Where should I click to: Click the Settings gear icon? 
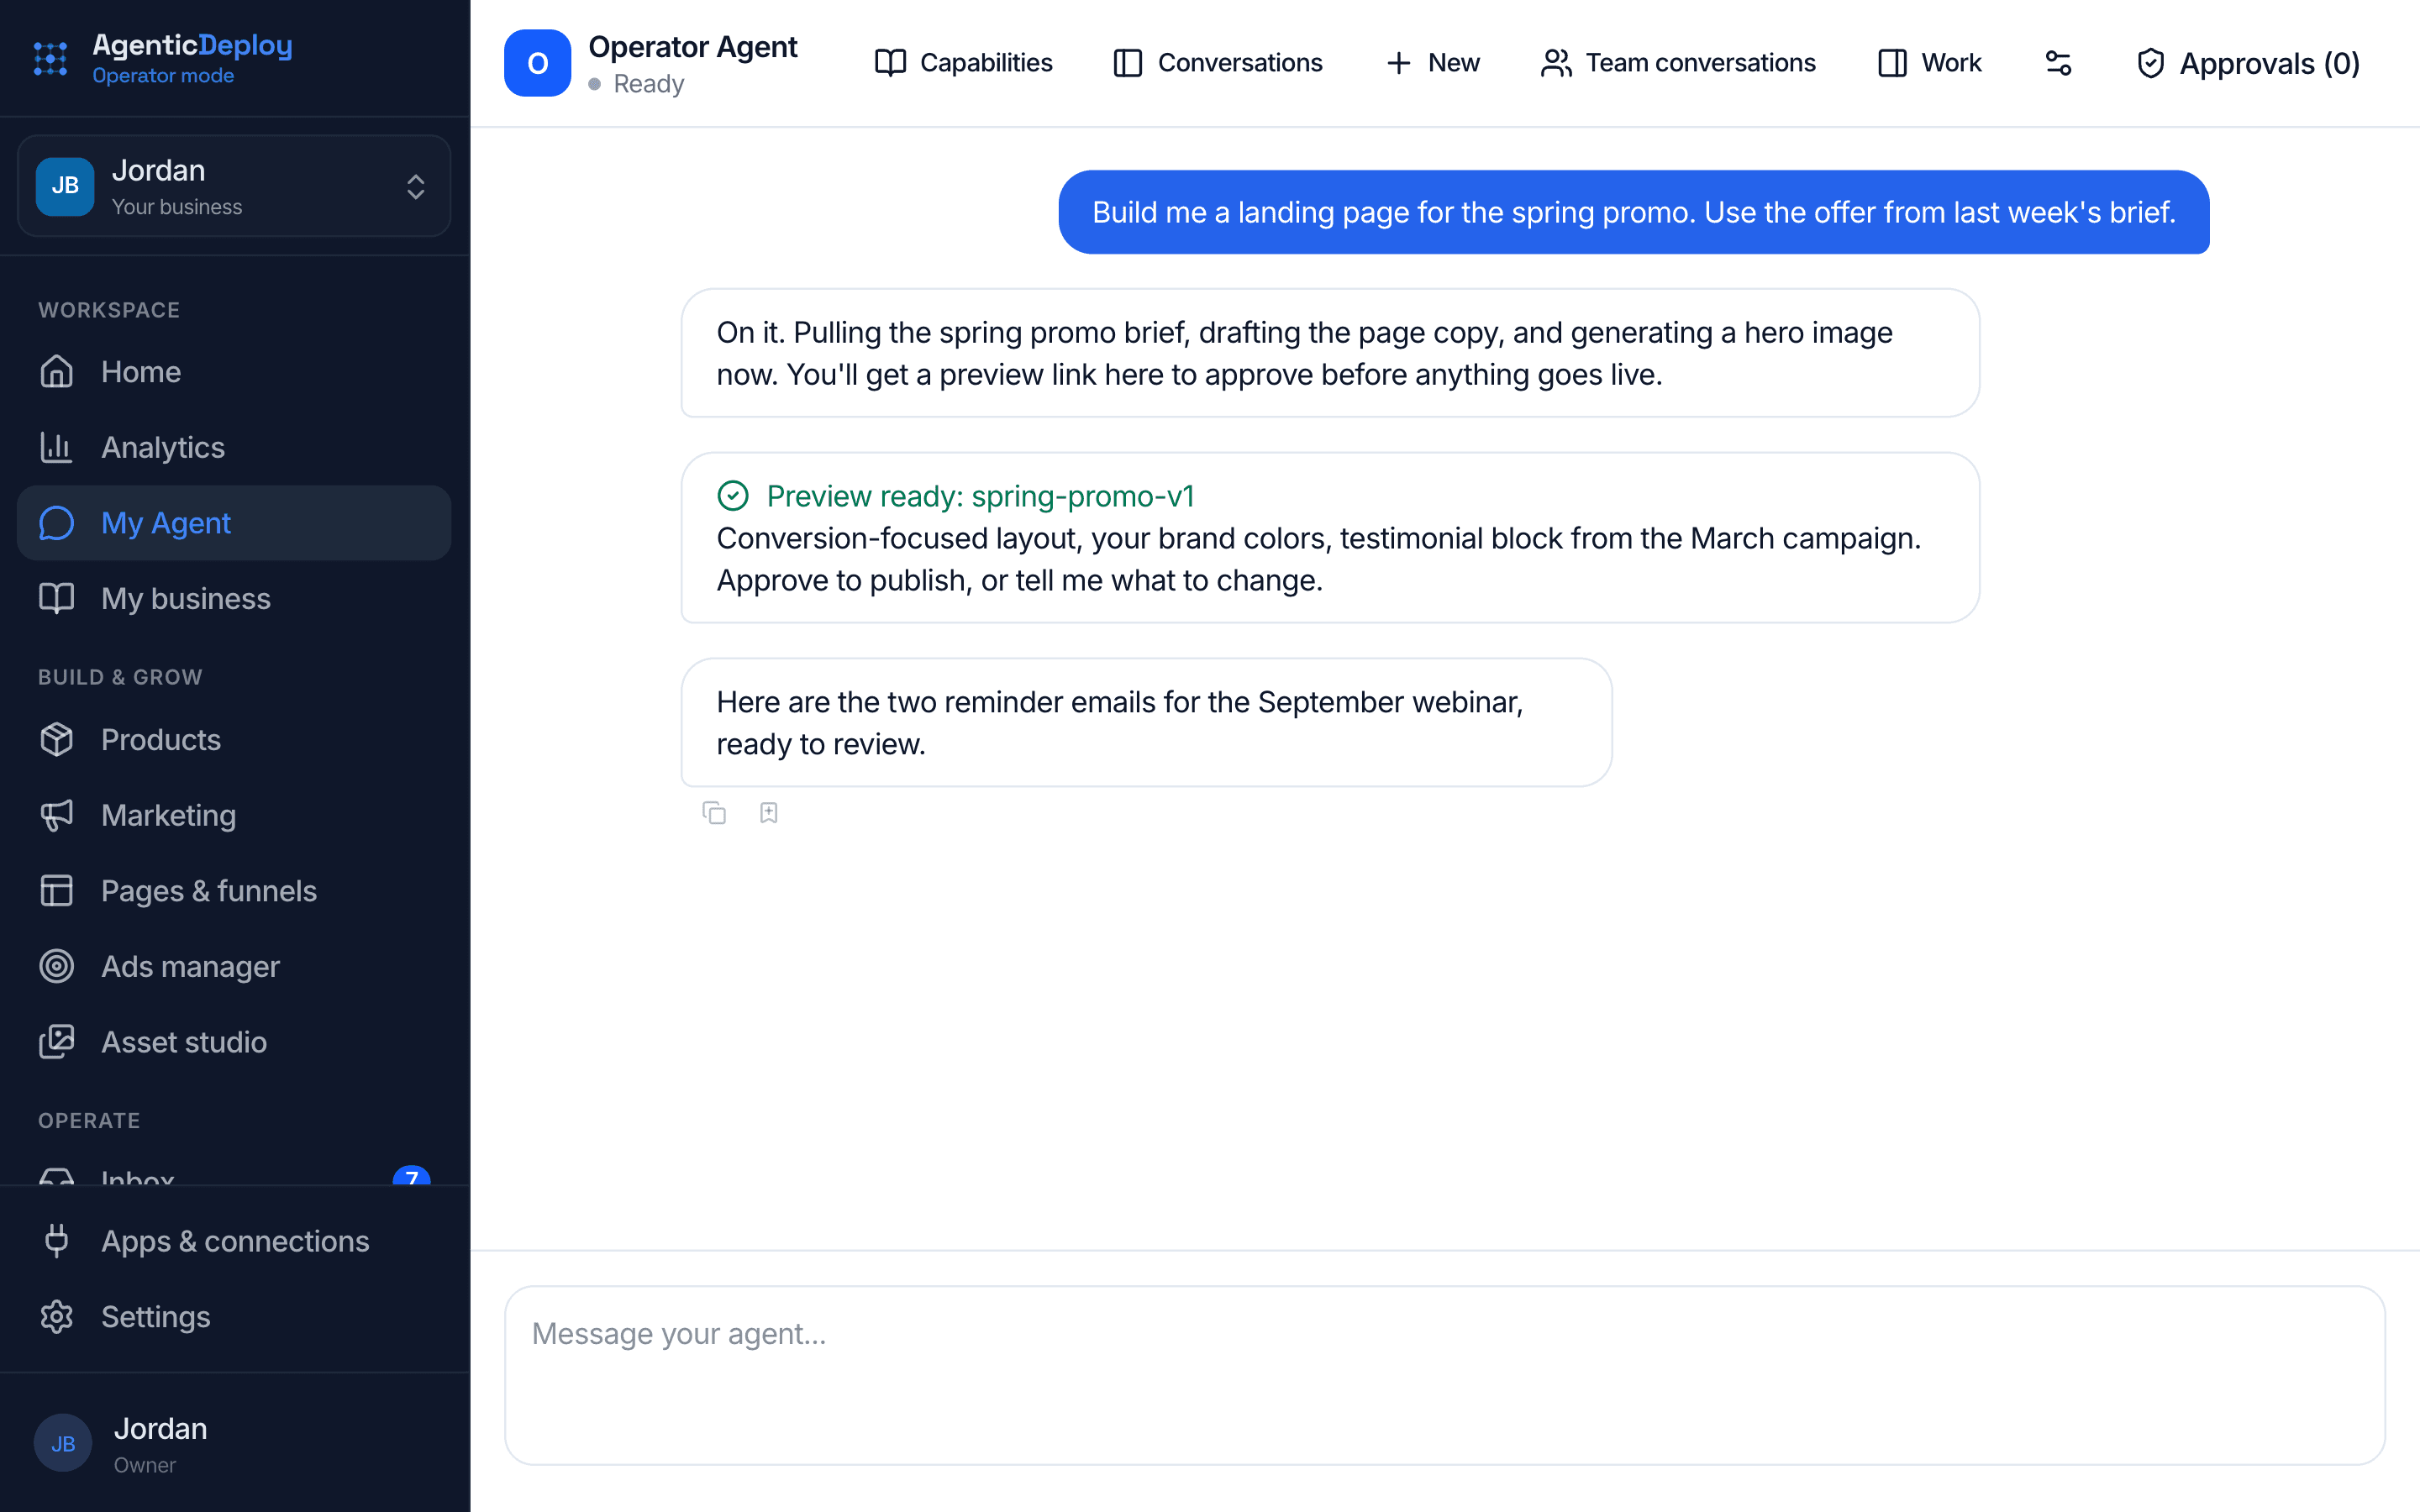click(57, 1317)
